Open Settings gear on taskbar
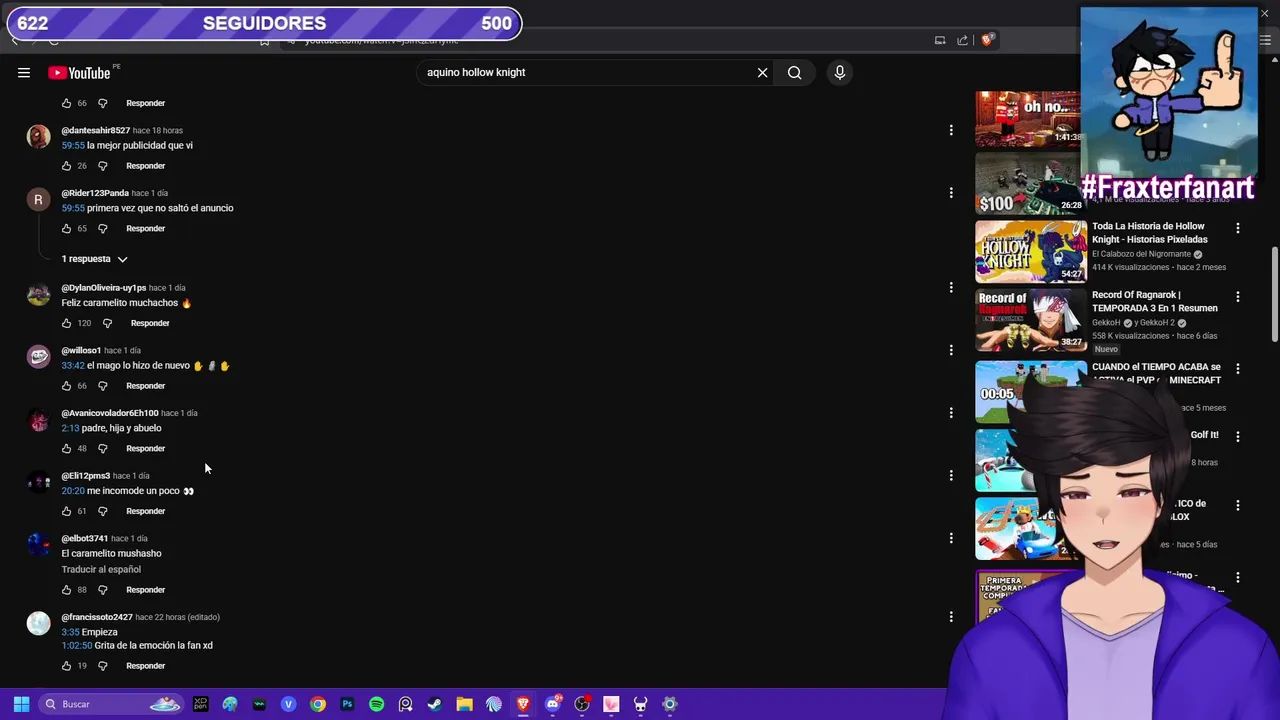Viewport: 1280px width, 720px height. pyautogui.click(x=670, y=704)
